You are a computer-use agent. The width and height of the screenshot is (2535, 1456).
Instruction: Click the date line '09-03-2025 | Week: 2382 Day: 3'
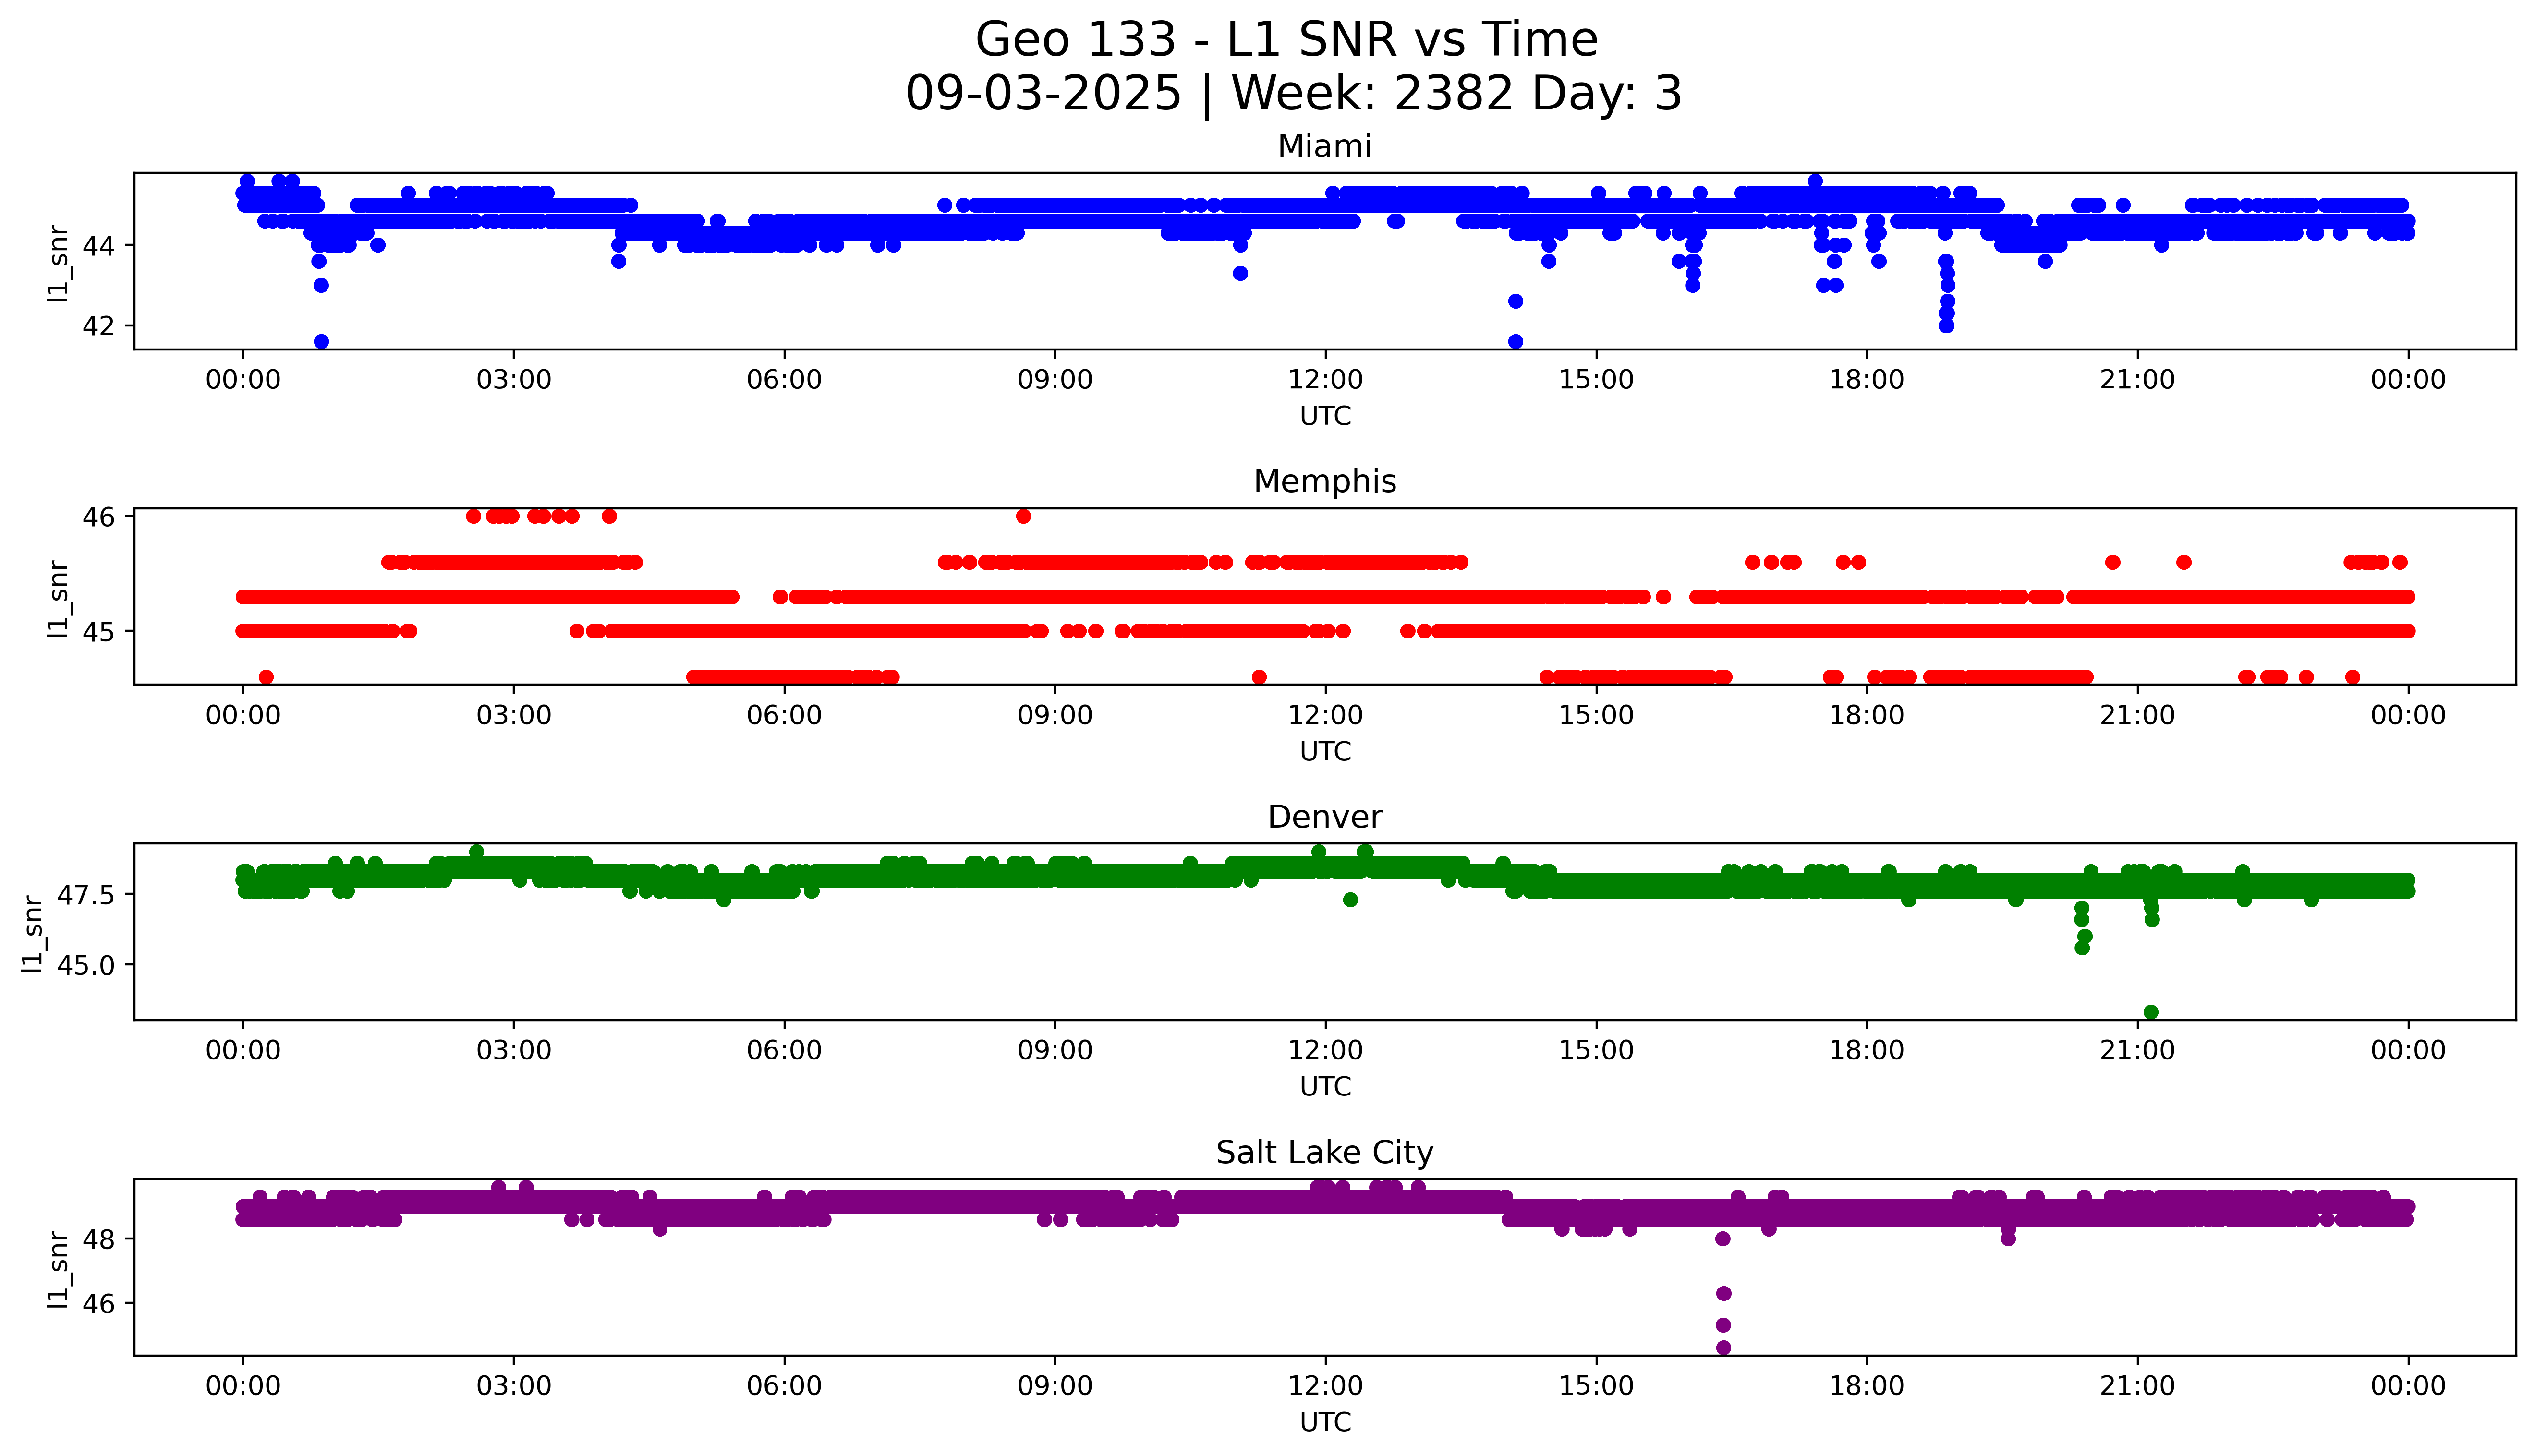(x=1293, y=94)
